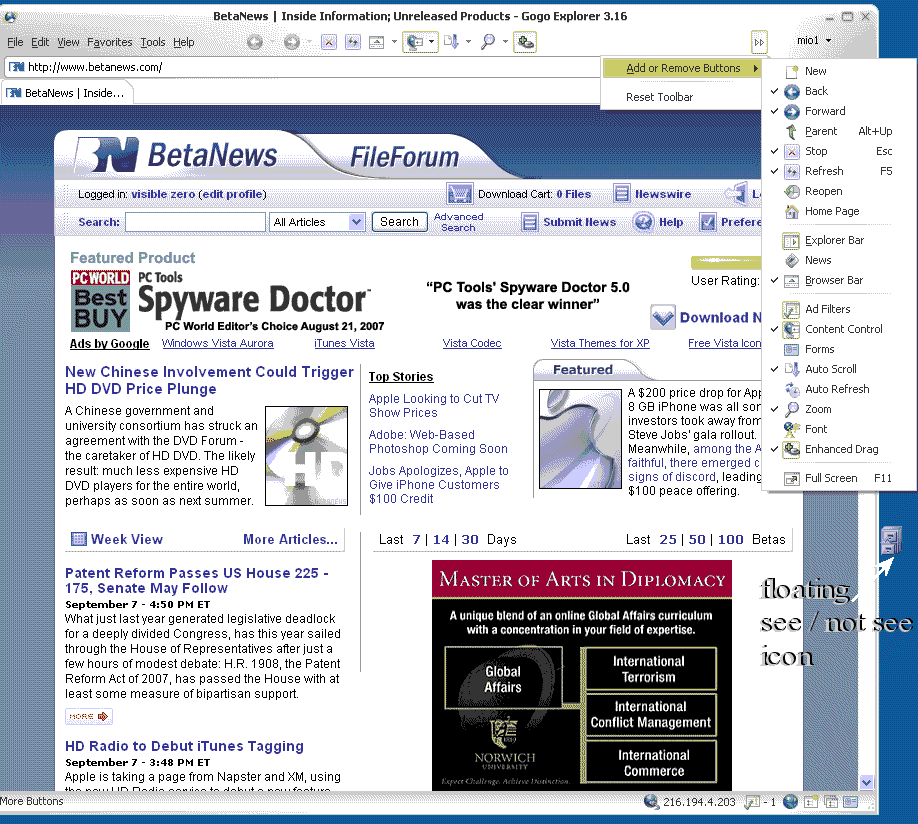
Task: Enable Full Screen in the buttons menu
Action: [830, 478]
